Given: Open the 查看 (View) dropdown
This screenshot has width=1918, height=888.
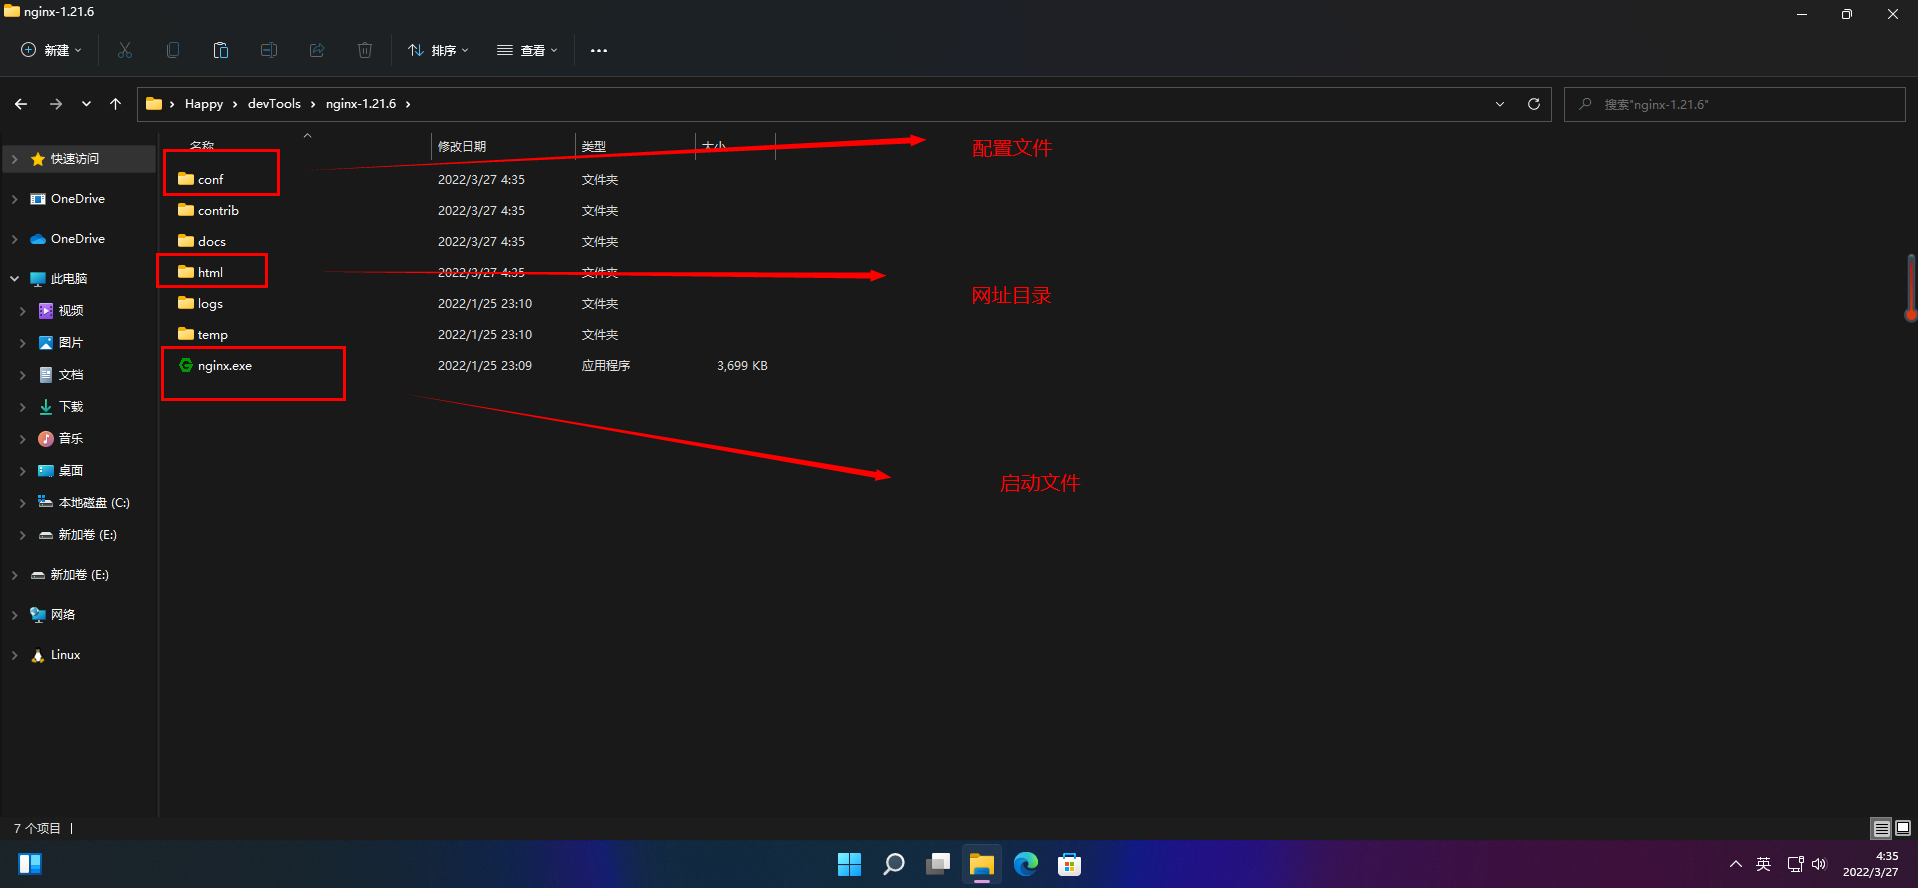Looking at the screenshot, I should (527, 50).
